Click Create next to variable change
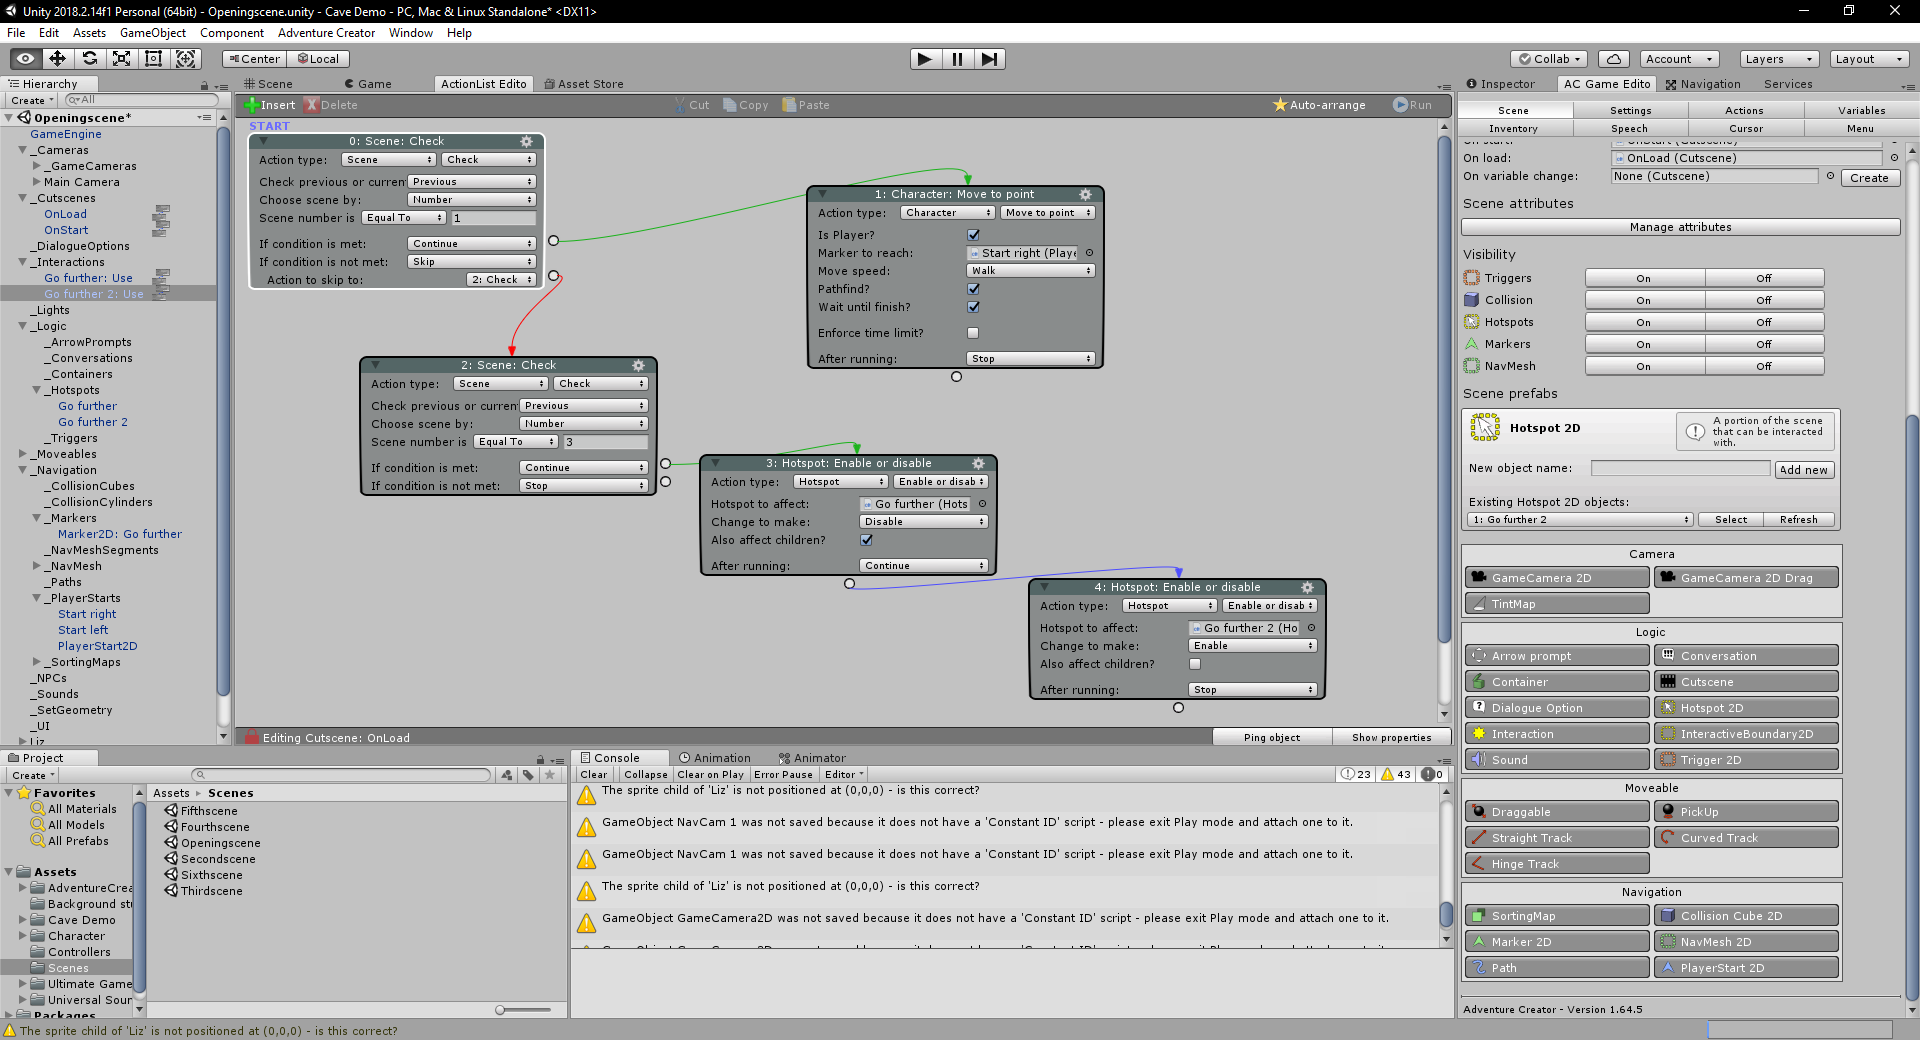Screen dimensions: 1920x1040 [x=1869, y=178]
